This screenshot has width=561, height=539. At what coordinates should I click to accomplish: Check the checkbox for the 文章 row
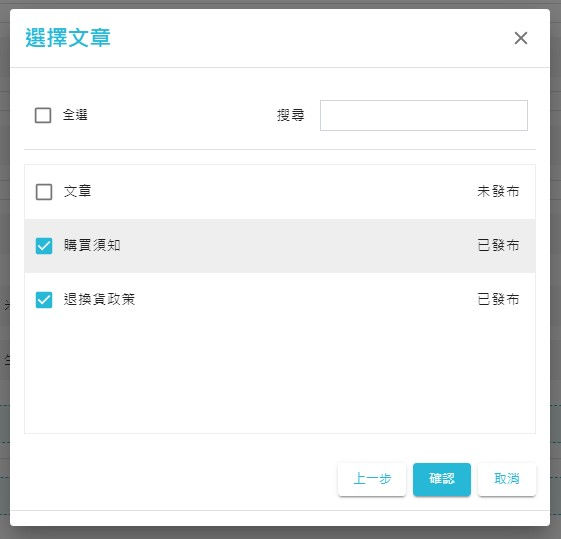[x=44, y=192]
